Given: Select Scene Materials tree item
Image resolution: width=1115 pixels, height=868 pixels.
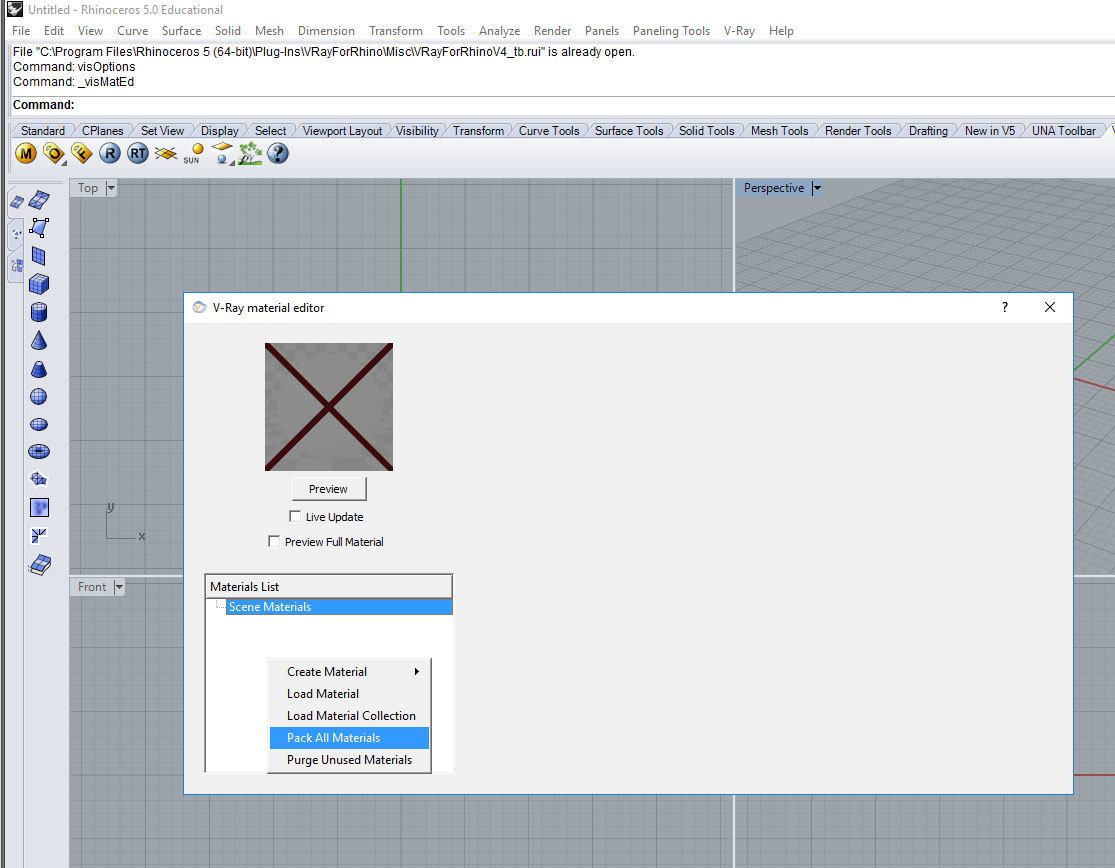Looking at the screenshot, I should coord(339,606).
